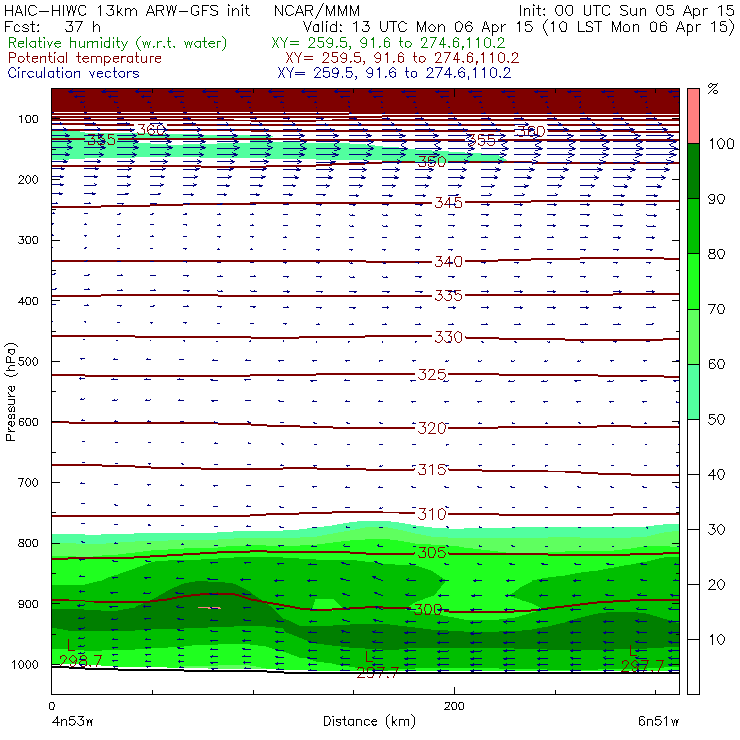Click the pink above-100% colorbar segment
Image resolution: width=740 pixels, height=740 pixels.
pos(693,116)
